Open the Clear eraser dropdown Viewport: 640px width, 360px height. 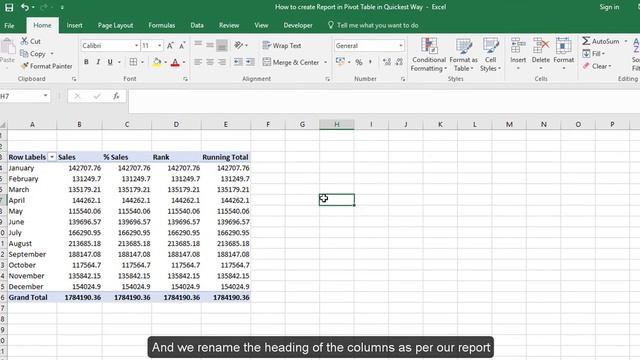click(597, 66)
